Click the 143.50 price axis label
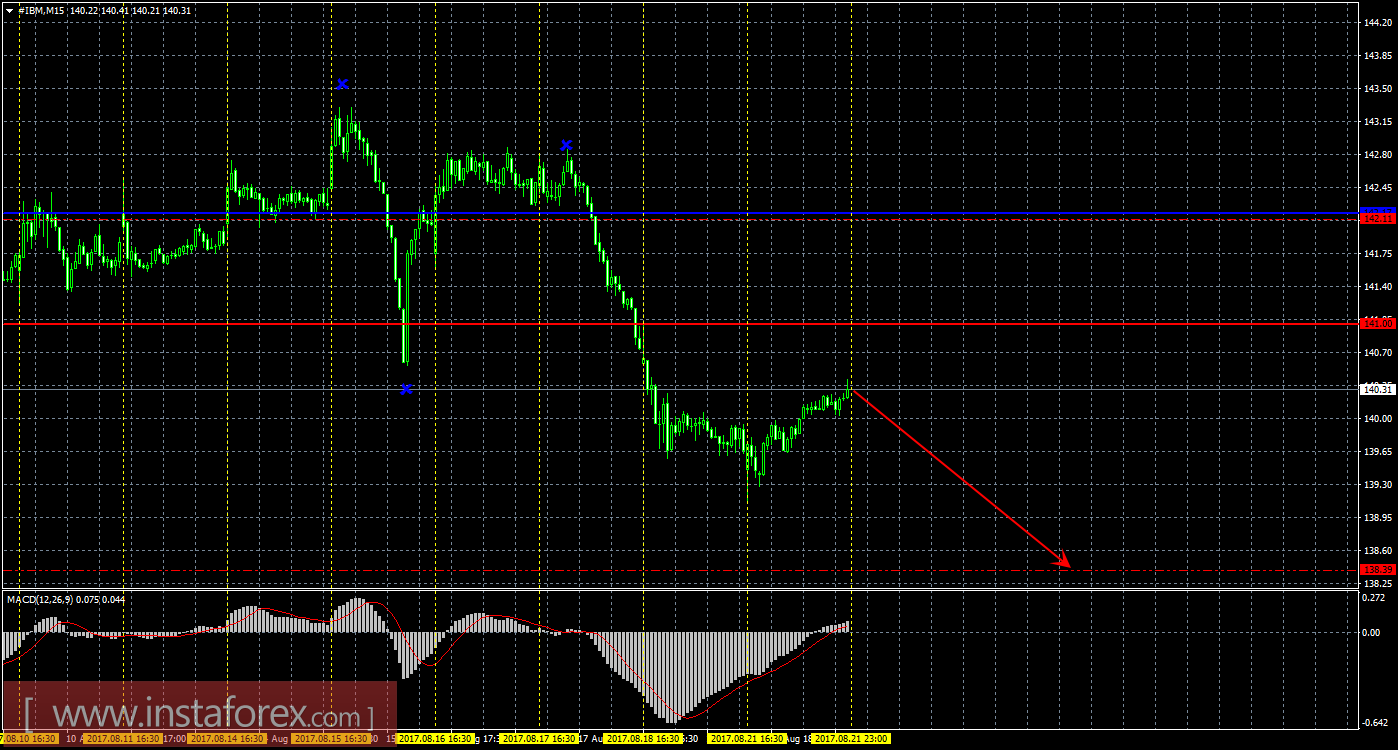The width and height of the screenshot is (1398, 750). 1378,89
